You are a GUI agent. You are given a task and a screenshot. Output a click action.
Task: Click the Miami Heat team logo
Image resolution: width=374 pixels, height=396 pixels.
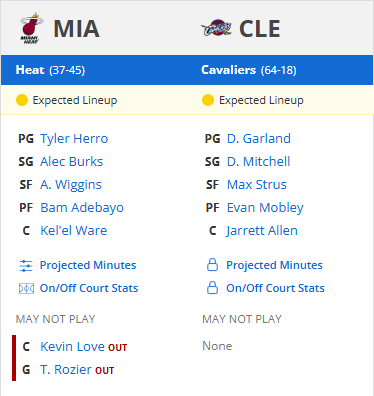(x=31, y=28)
